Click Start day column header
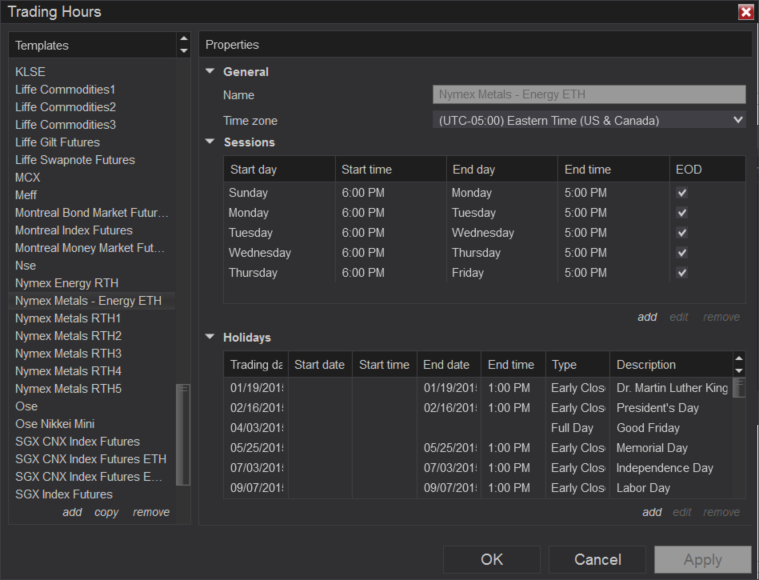 tap(279, 169)
